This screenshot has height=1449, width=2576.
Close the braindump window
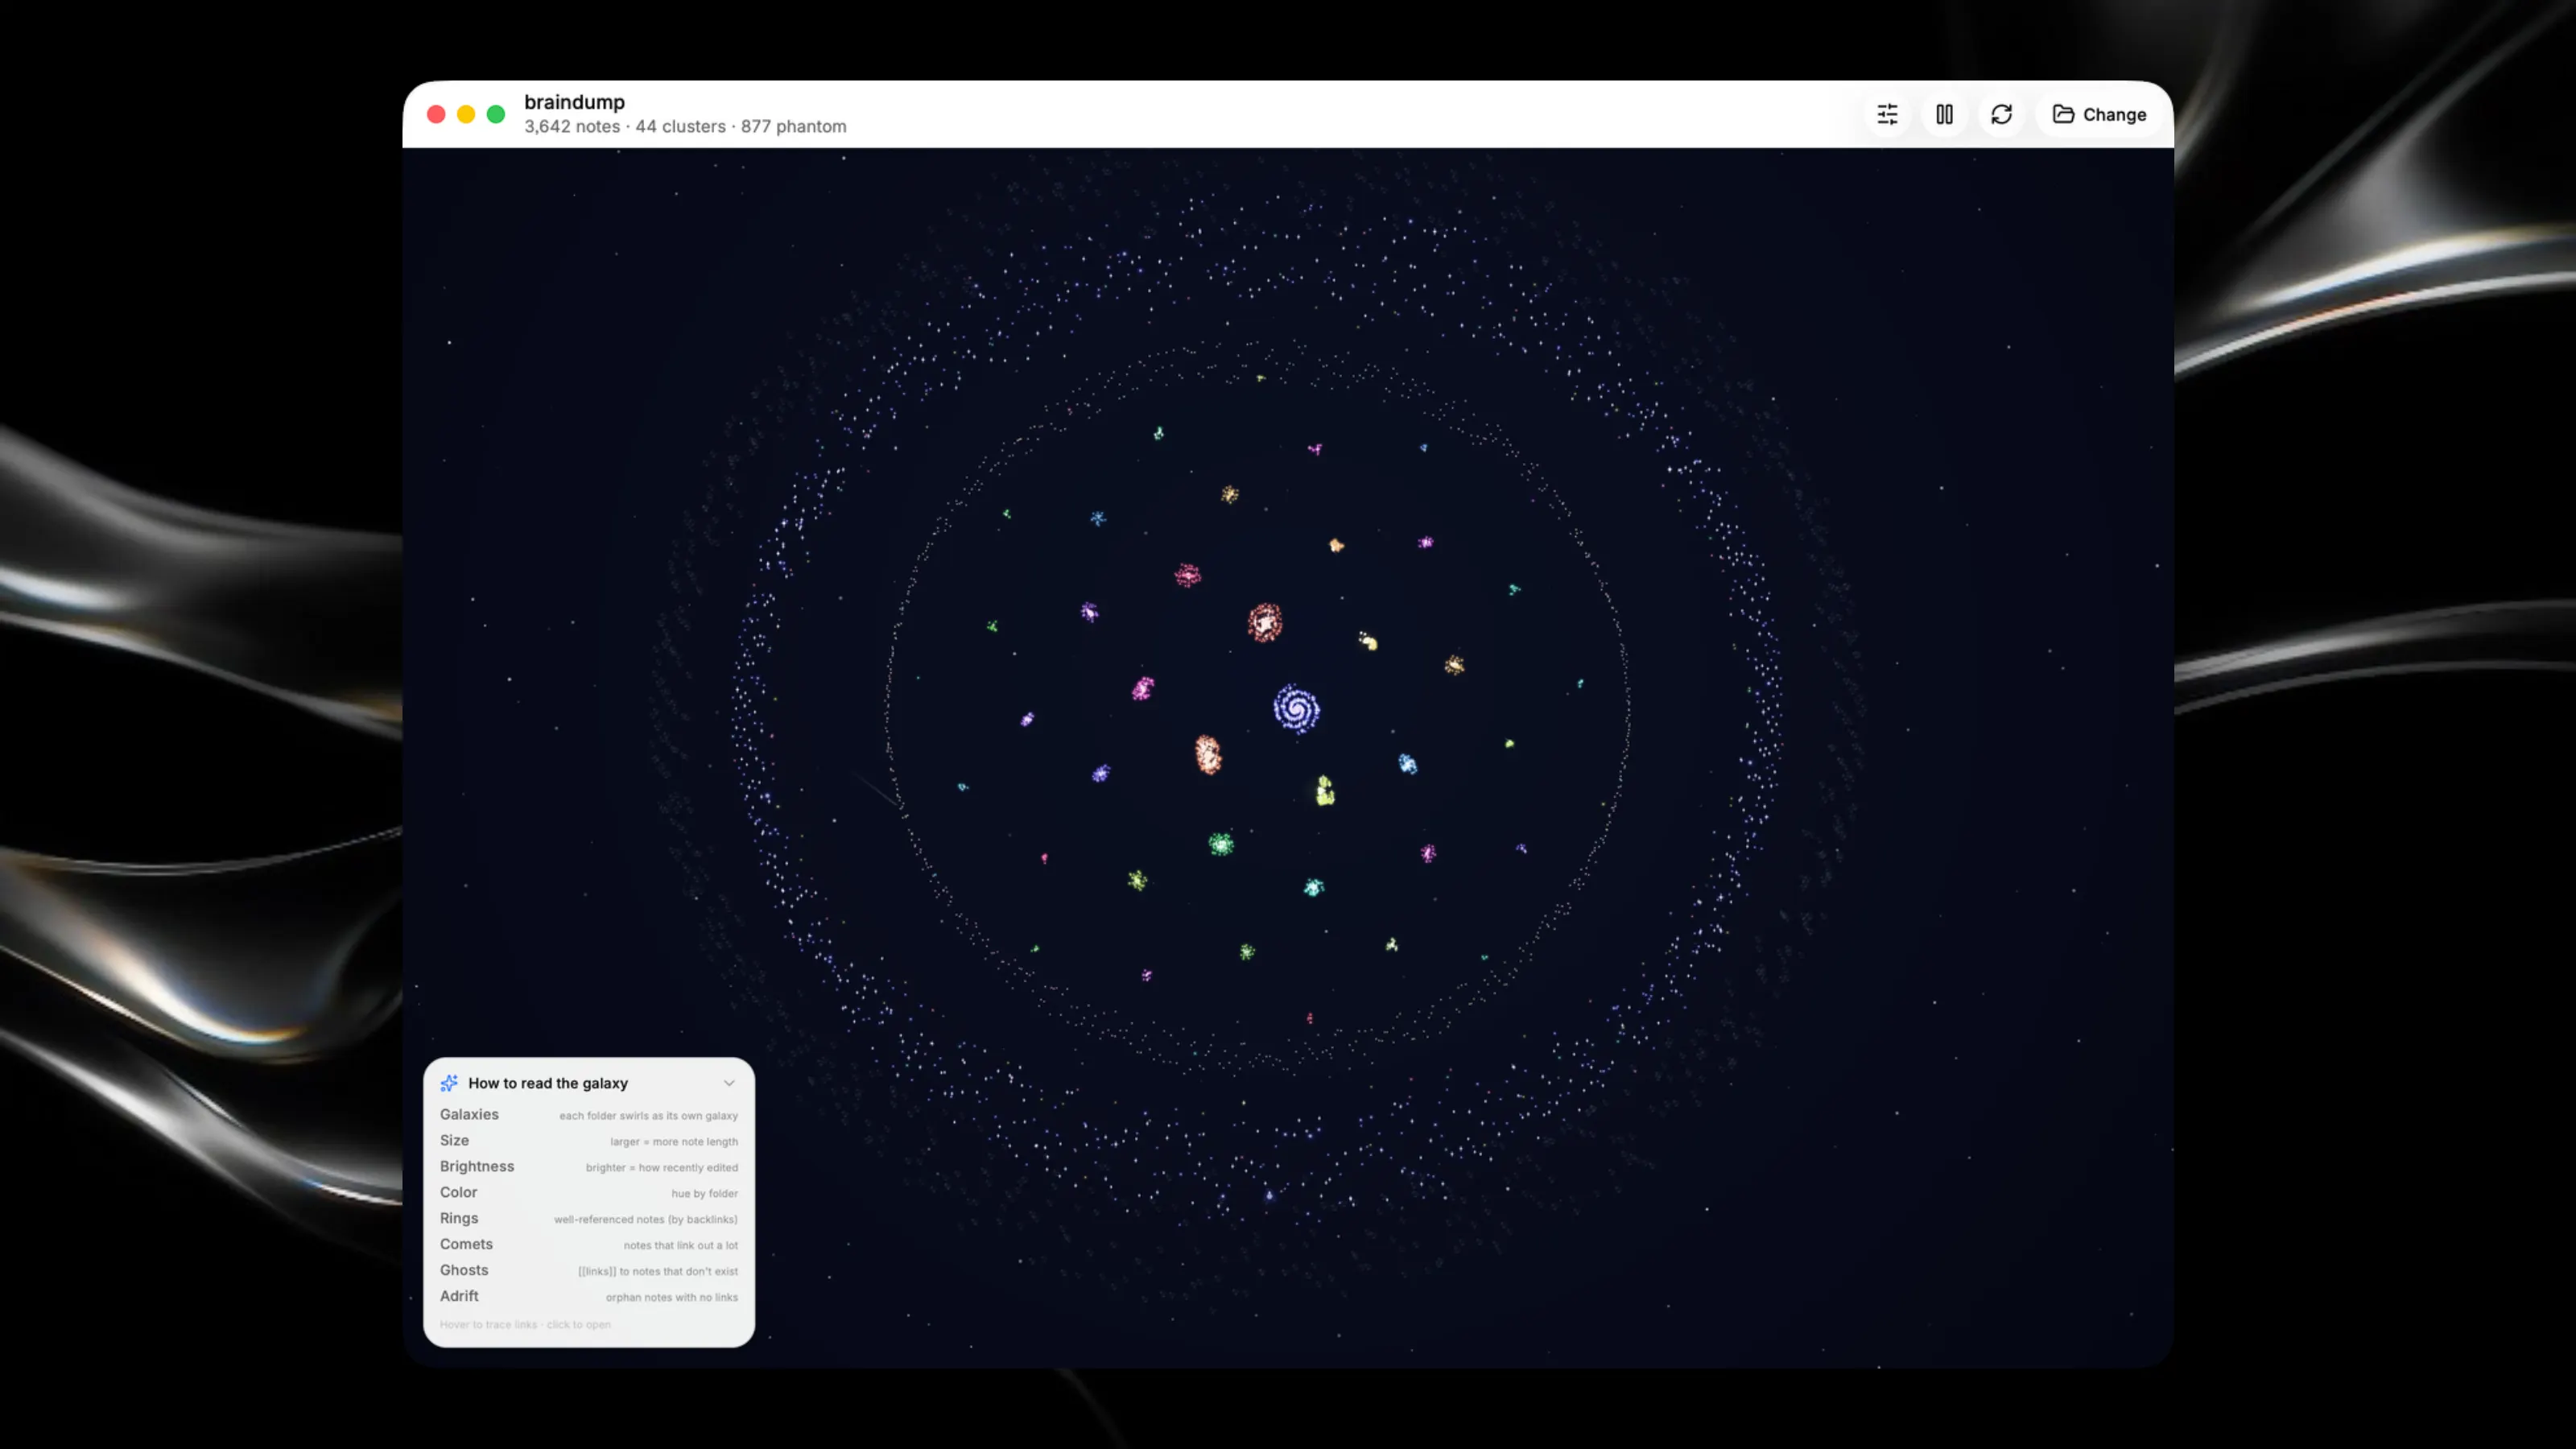[436, 114]
